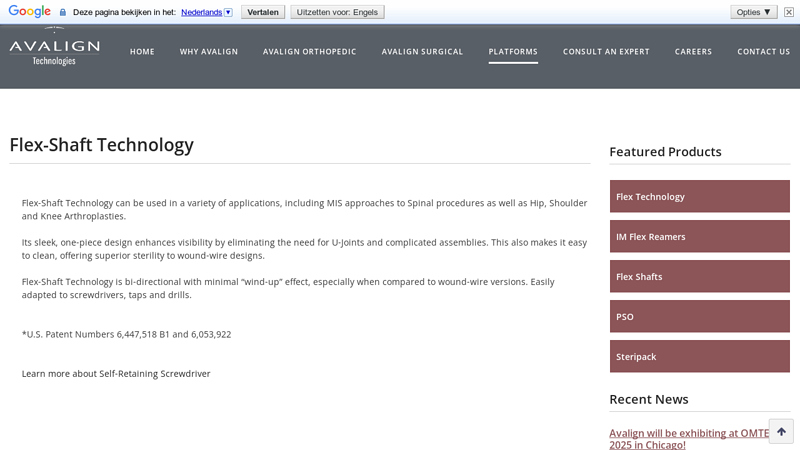Screen dimensions: 800x450
Task: Click the Avalign Technologies logo
Action: [x=54, y=50]
